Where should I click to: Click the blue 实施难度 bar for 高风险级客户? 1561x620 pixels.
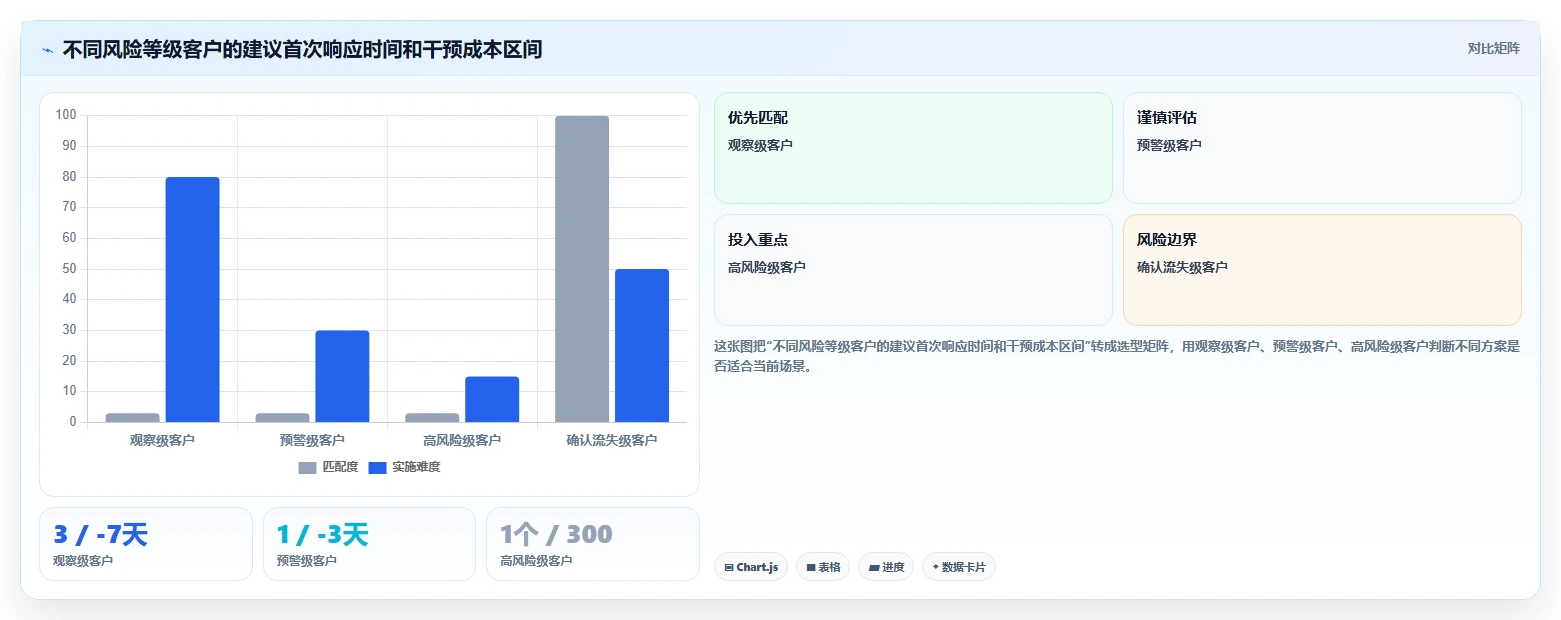(492, 399)
